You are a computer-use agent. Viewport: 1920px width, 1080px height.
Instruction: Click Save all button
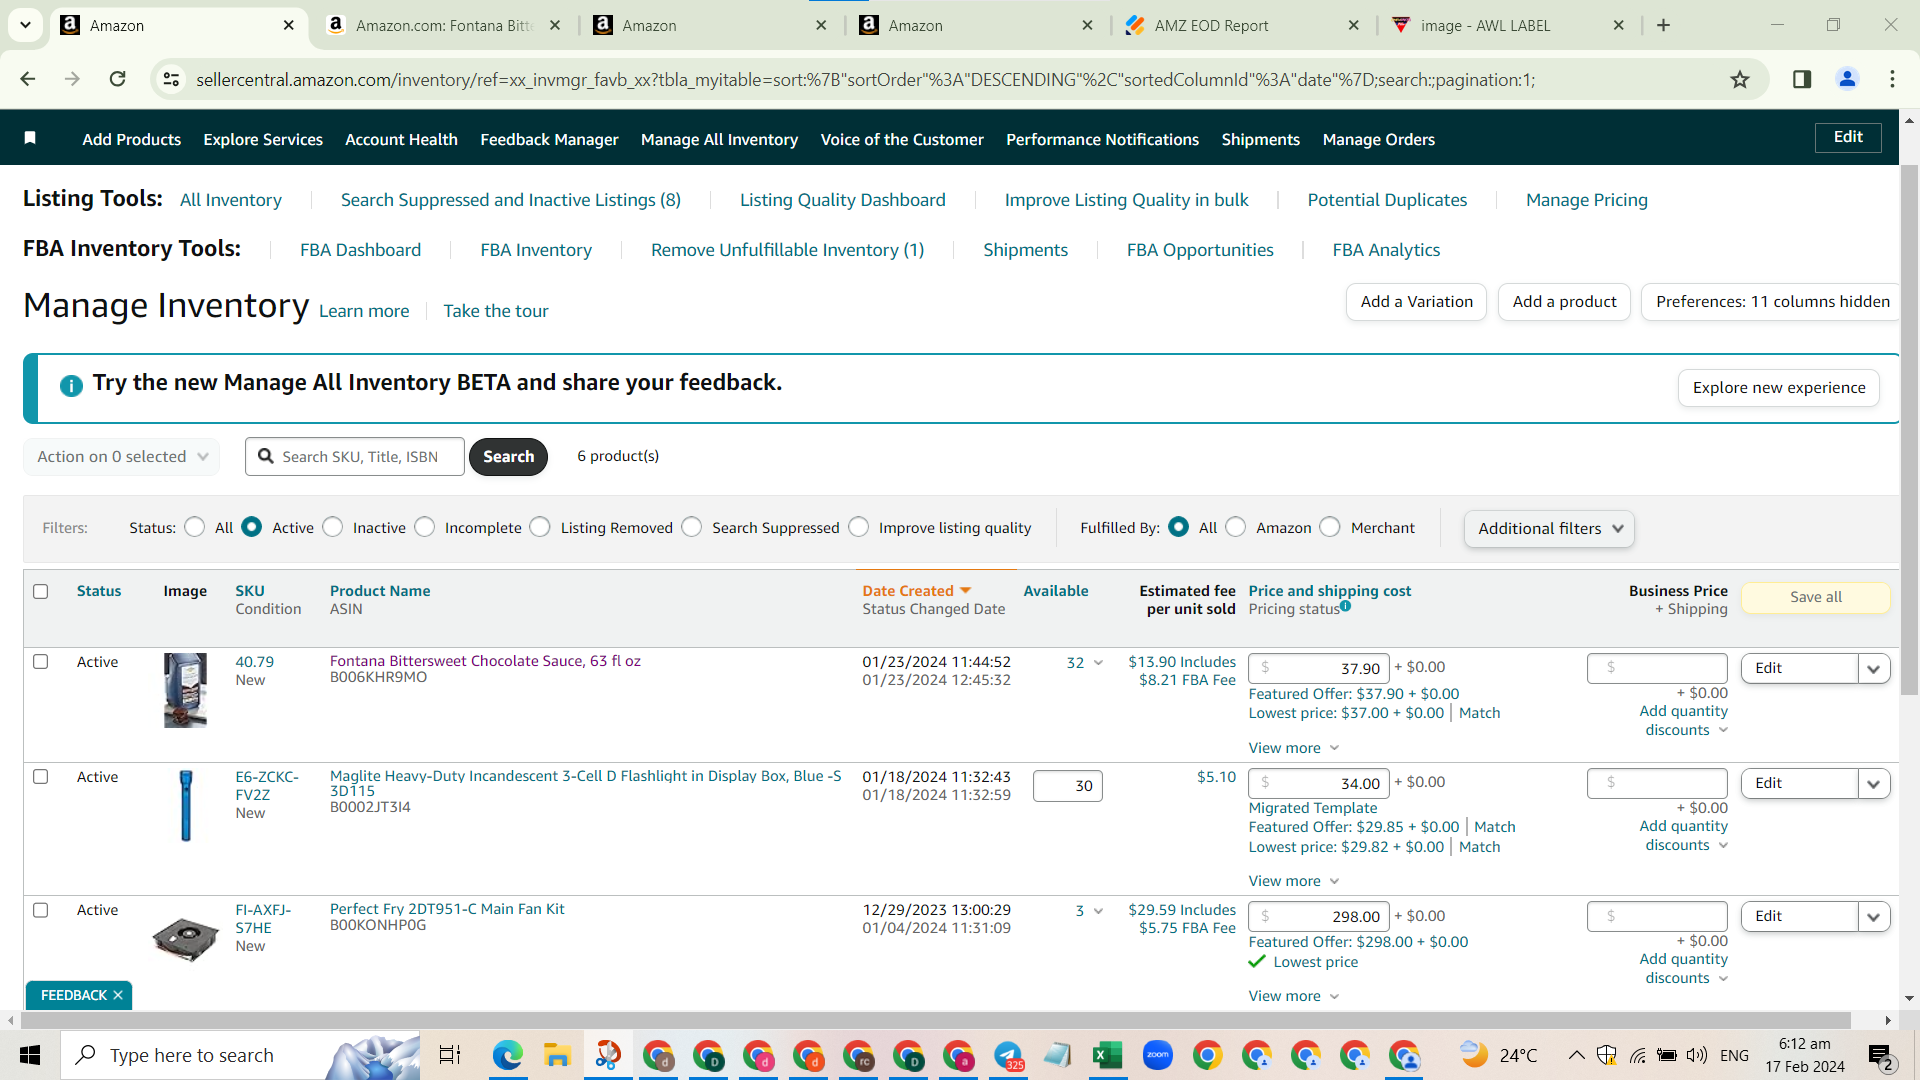[1816, 597]
